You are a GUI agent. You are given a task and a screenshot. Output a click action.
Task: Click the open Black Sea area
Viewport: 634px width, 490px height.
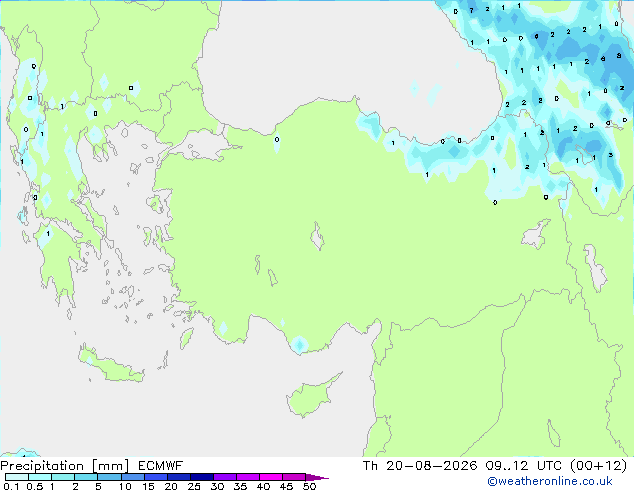click(344, 61)
